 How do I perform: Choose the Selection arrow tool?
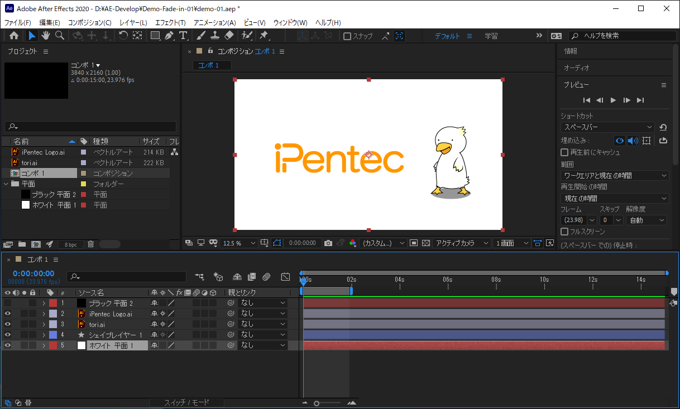point(32,36)
